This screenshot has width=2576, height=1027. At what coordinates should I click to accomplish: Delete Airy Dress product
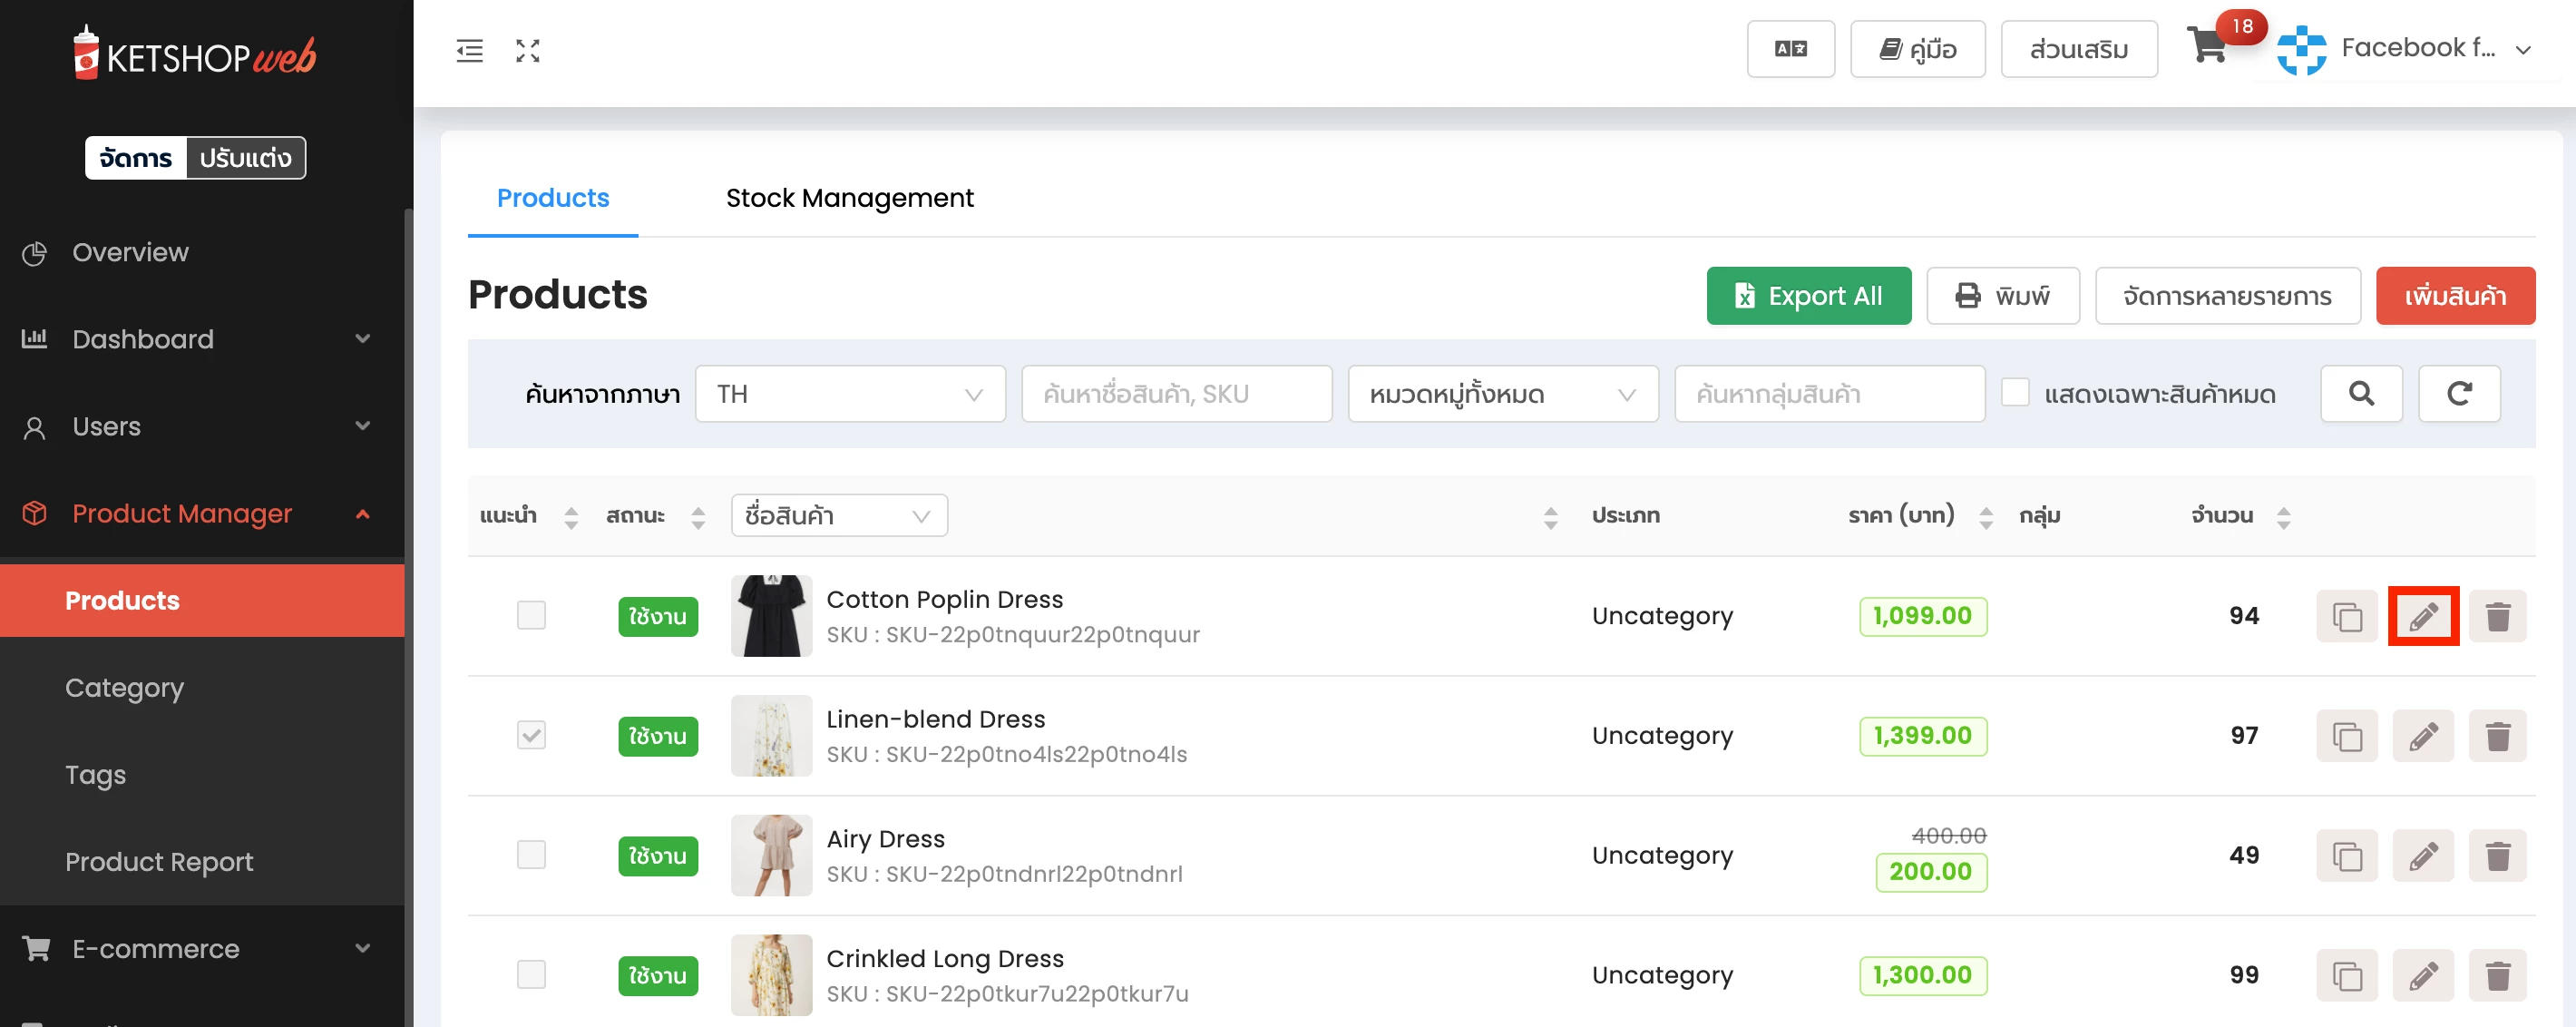tap(2497, 856)
